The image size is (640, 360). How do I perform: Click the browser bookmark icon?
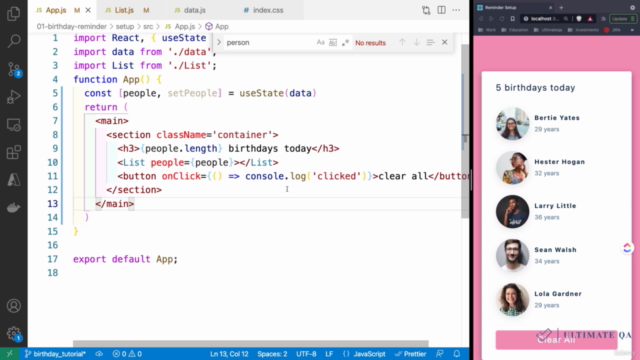pos(513,19)
